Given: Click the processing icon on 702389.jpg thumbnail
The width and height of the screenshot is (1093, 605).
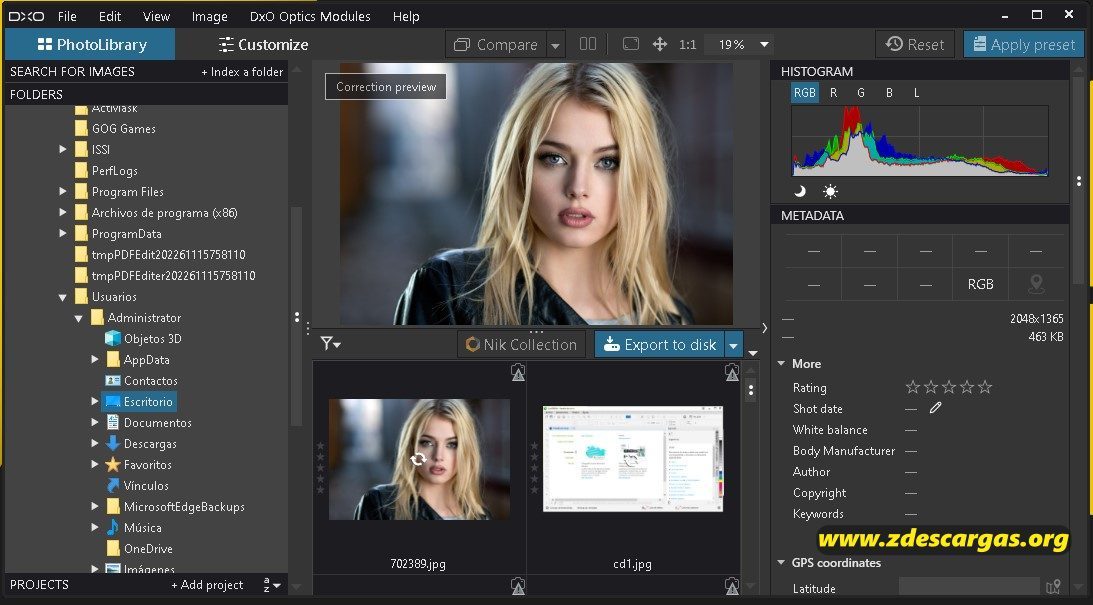Looking at the screenshot, I should click(x=418, y=459).
